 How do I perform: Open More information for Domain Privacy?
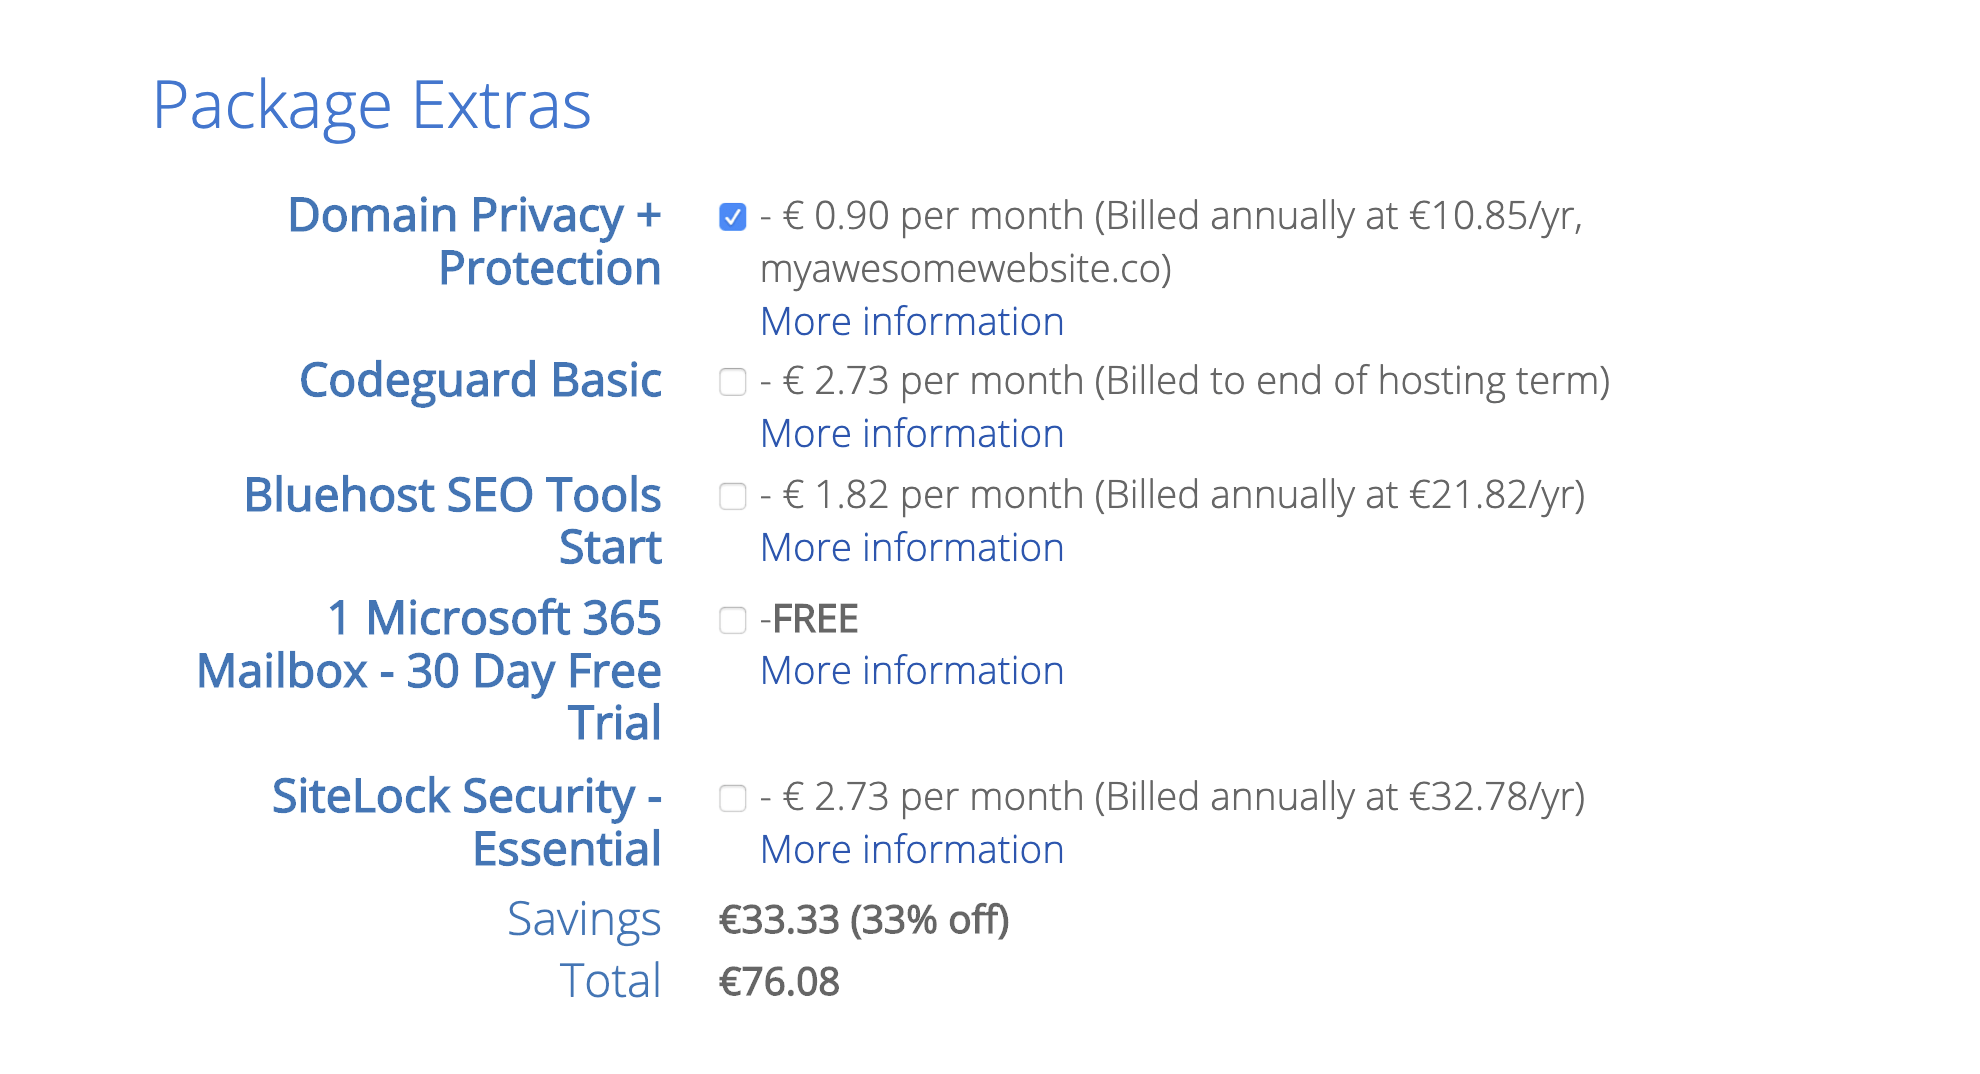point(911,322)
